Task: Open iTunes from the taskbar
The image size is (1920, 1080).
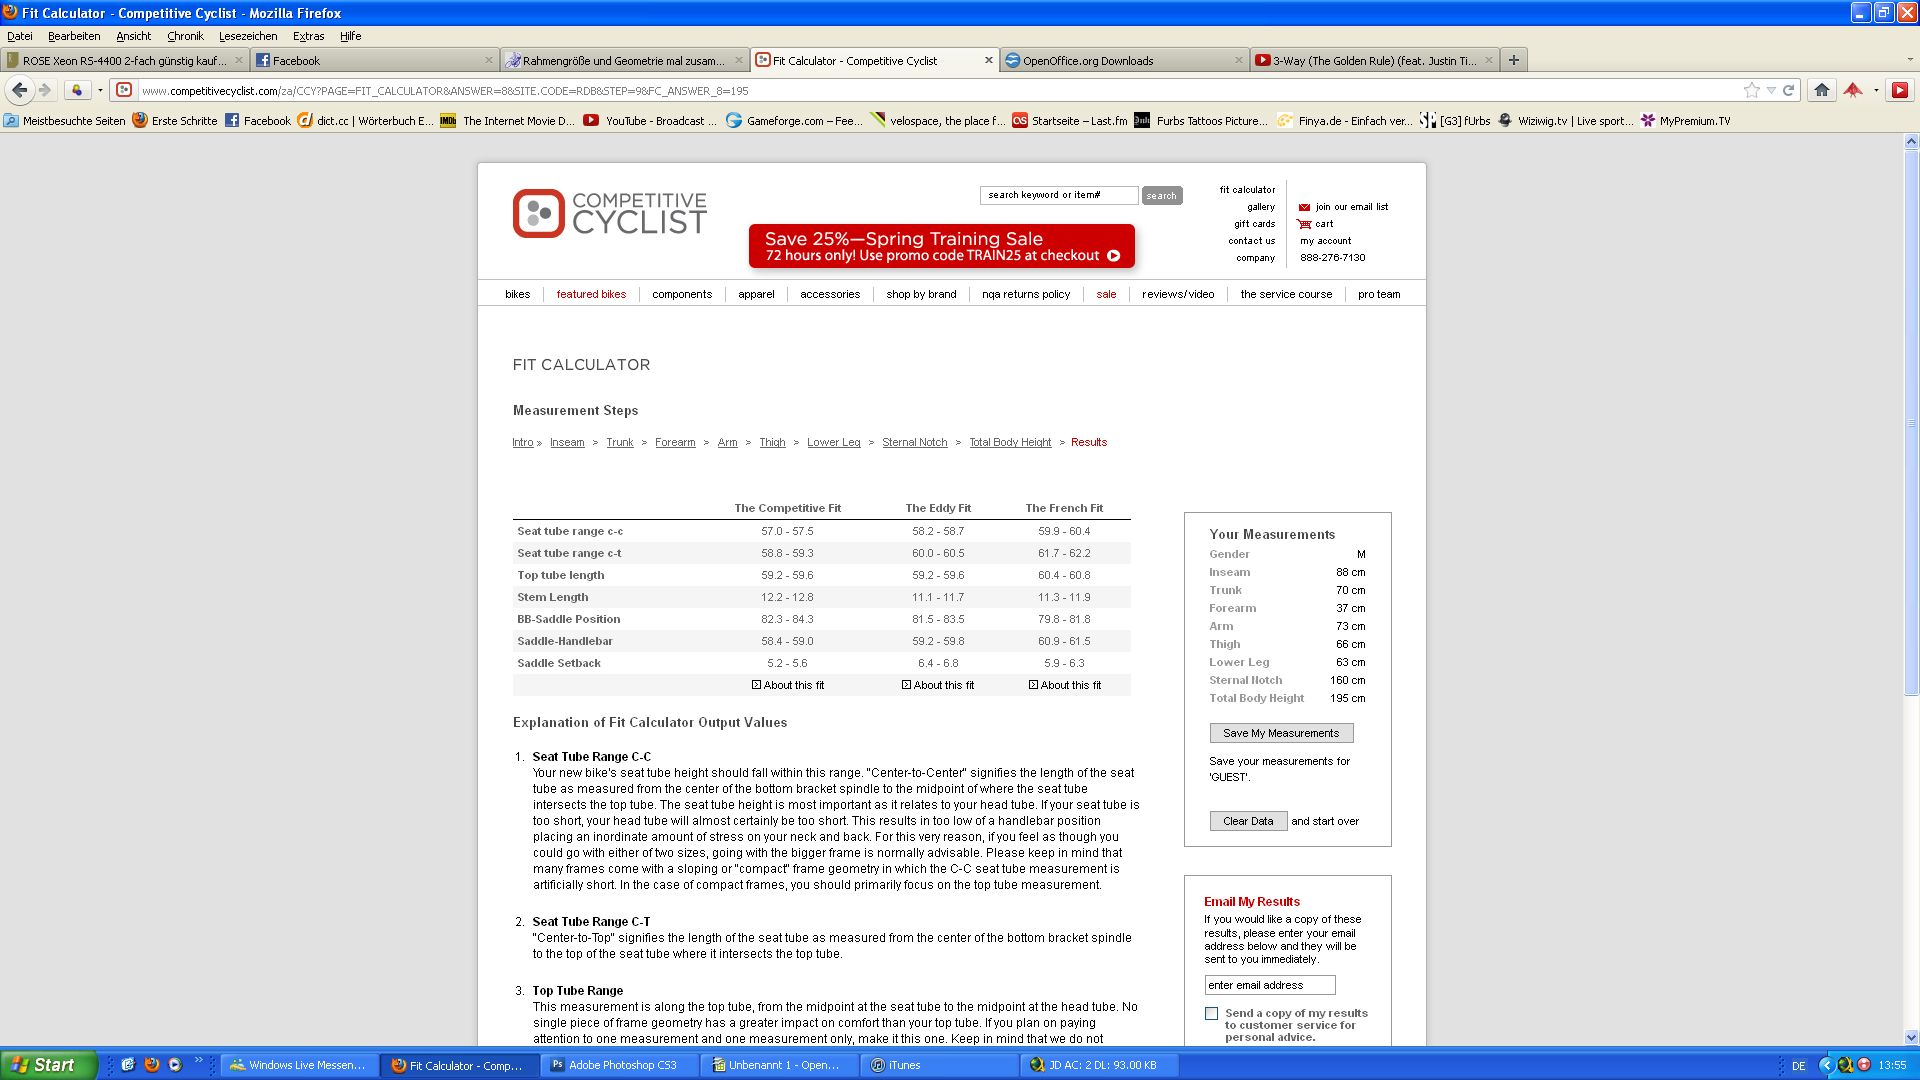Action: tap(903, 1065)
